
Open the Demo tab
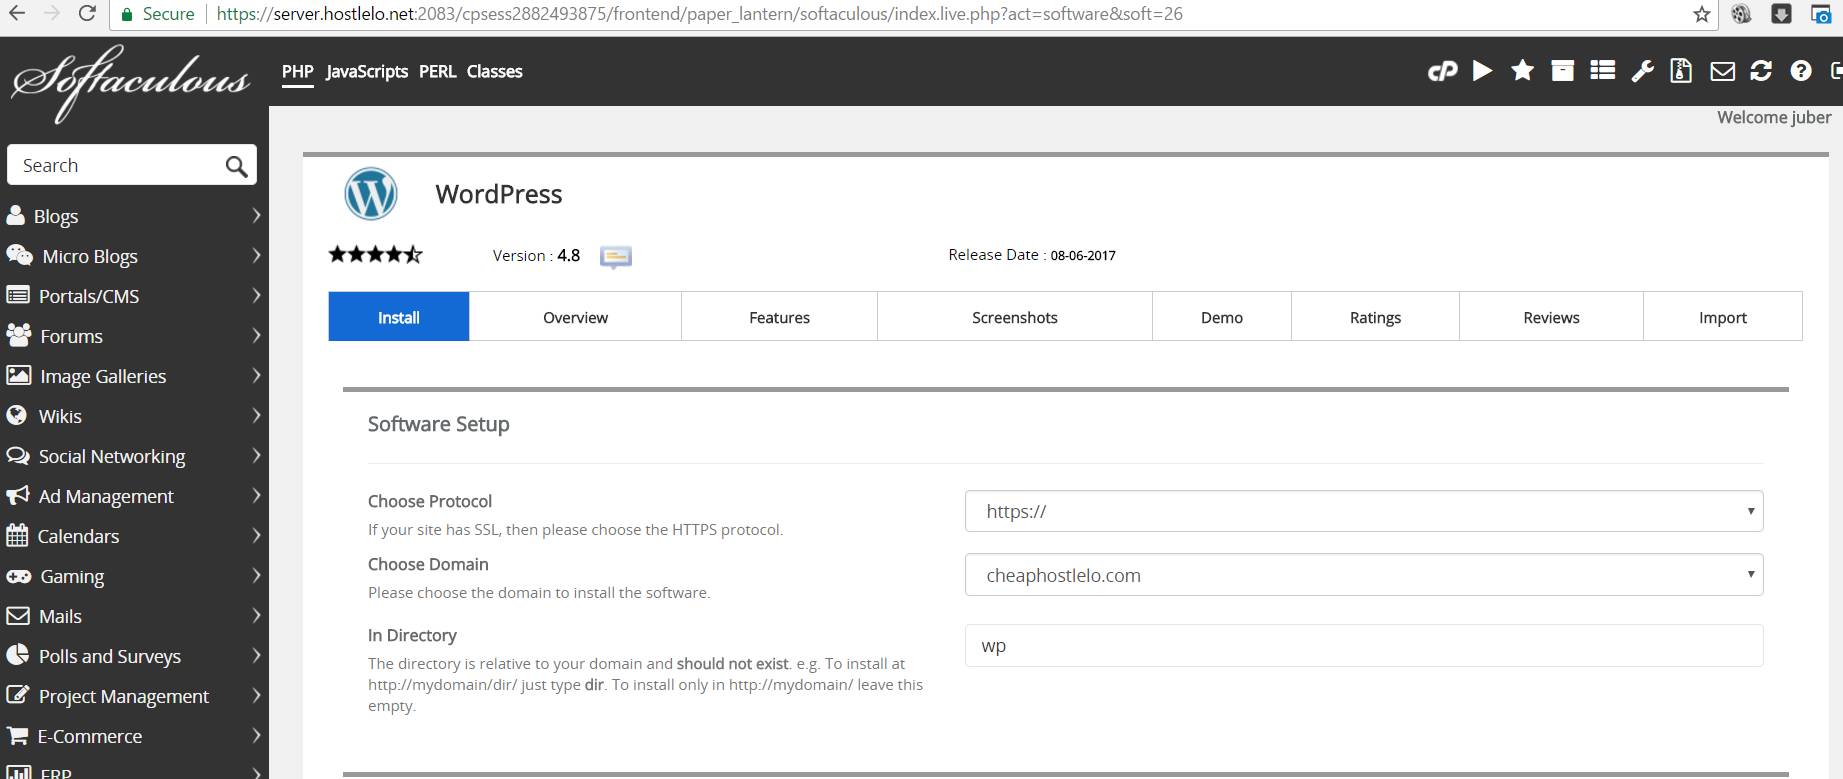[x=1222, y=317]
